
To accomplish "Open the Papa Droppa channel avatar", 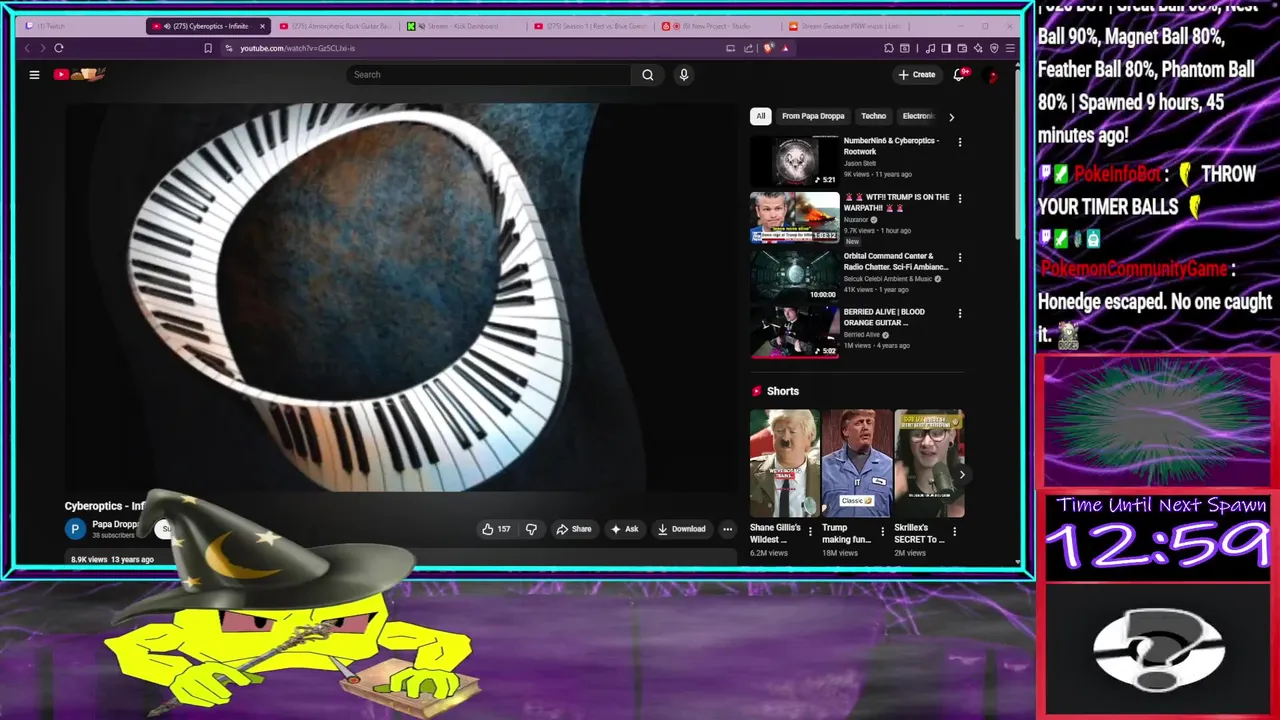I will coord(75,529).
